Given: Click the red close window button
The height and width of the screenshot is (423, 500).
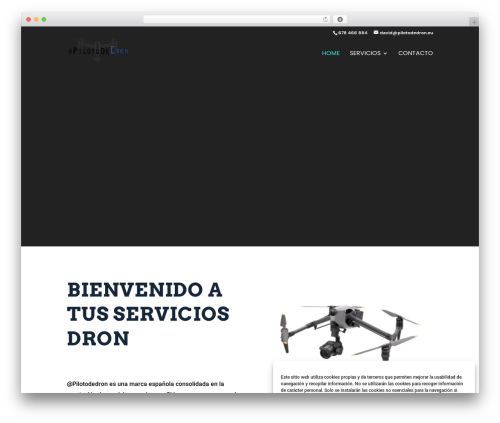Looking at the screenshot, I should 29,20.
